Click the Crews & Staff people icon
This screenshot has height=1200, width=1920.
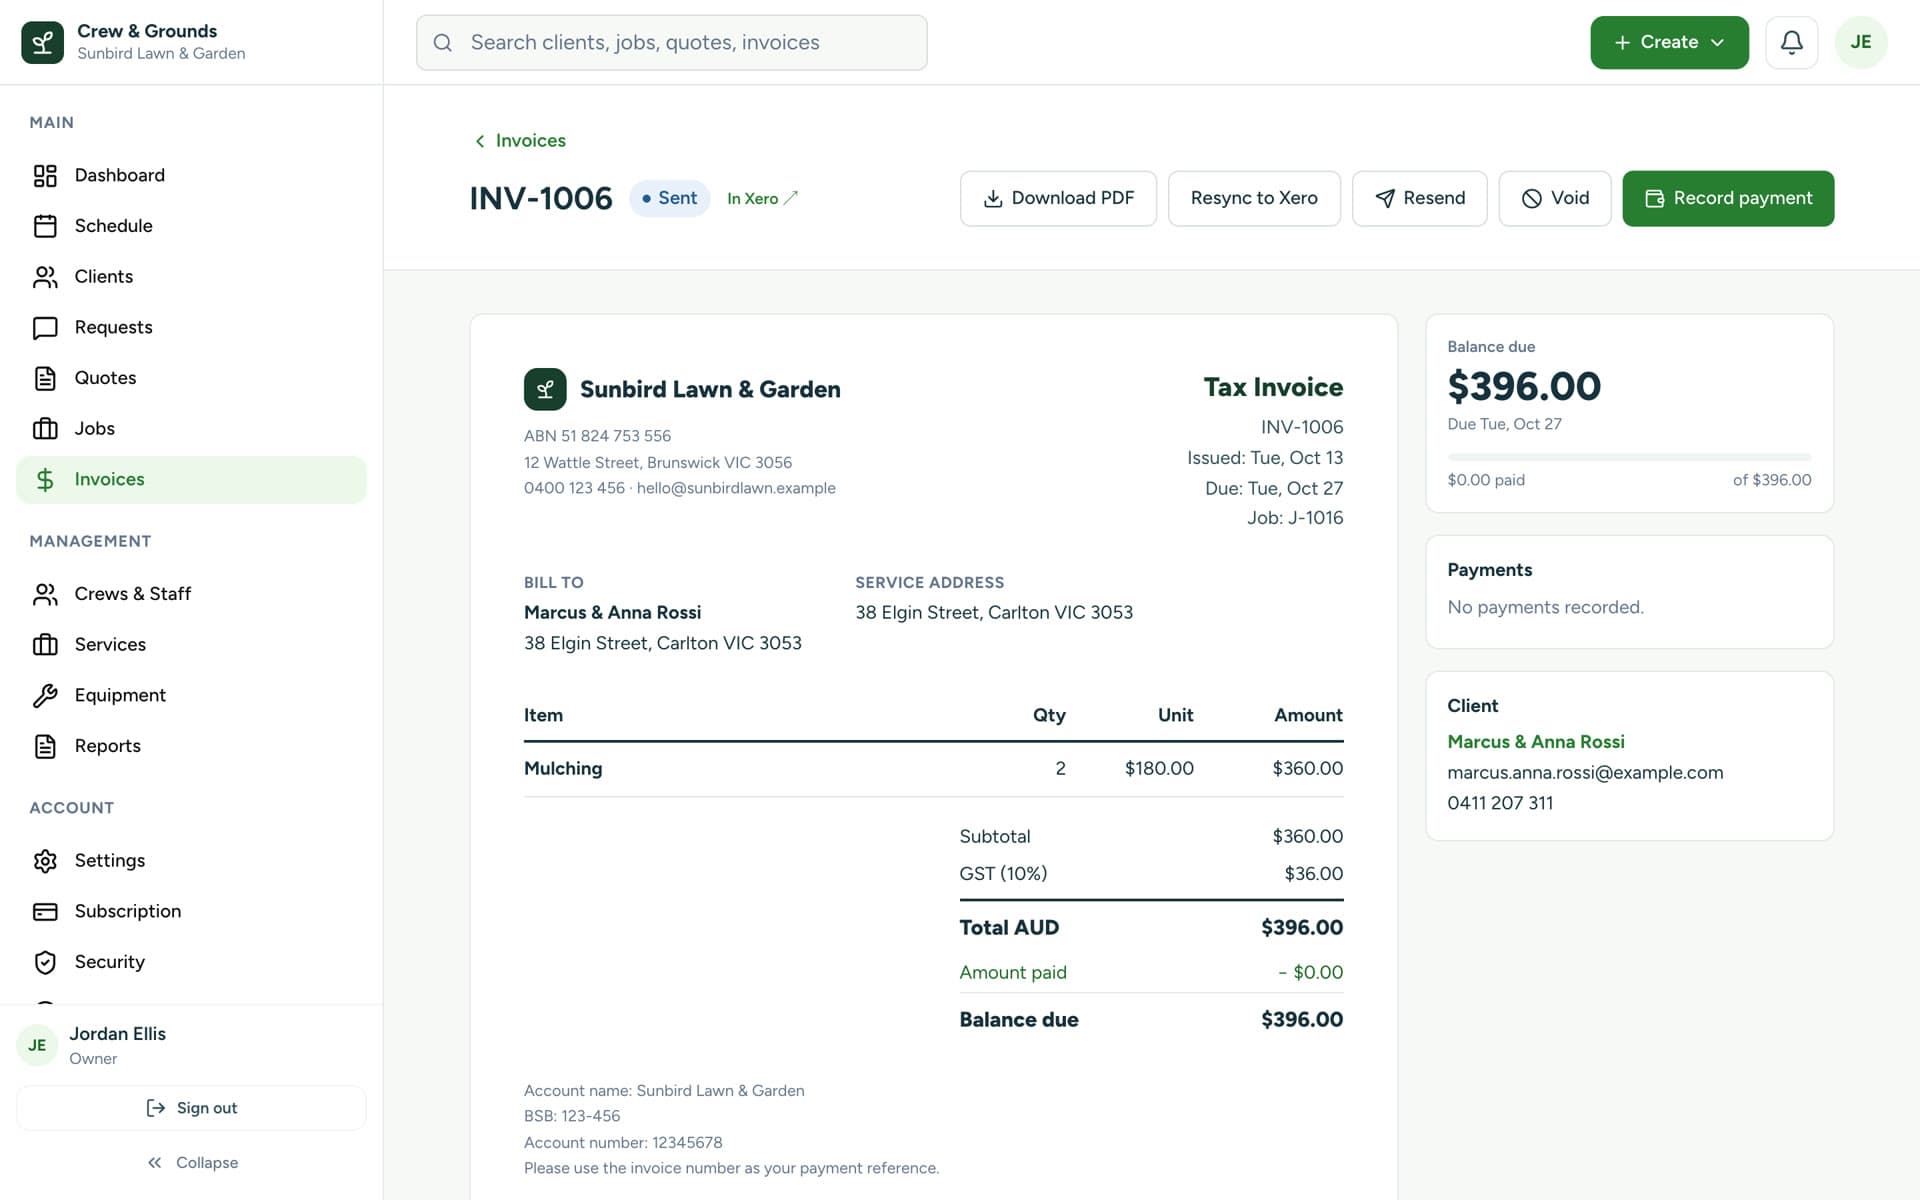(x=45, y=594)
